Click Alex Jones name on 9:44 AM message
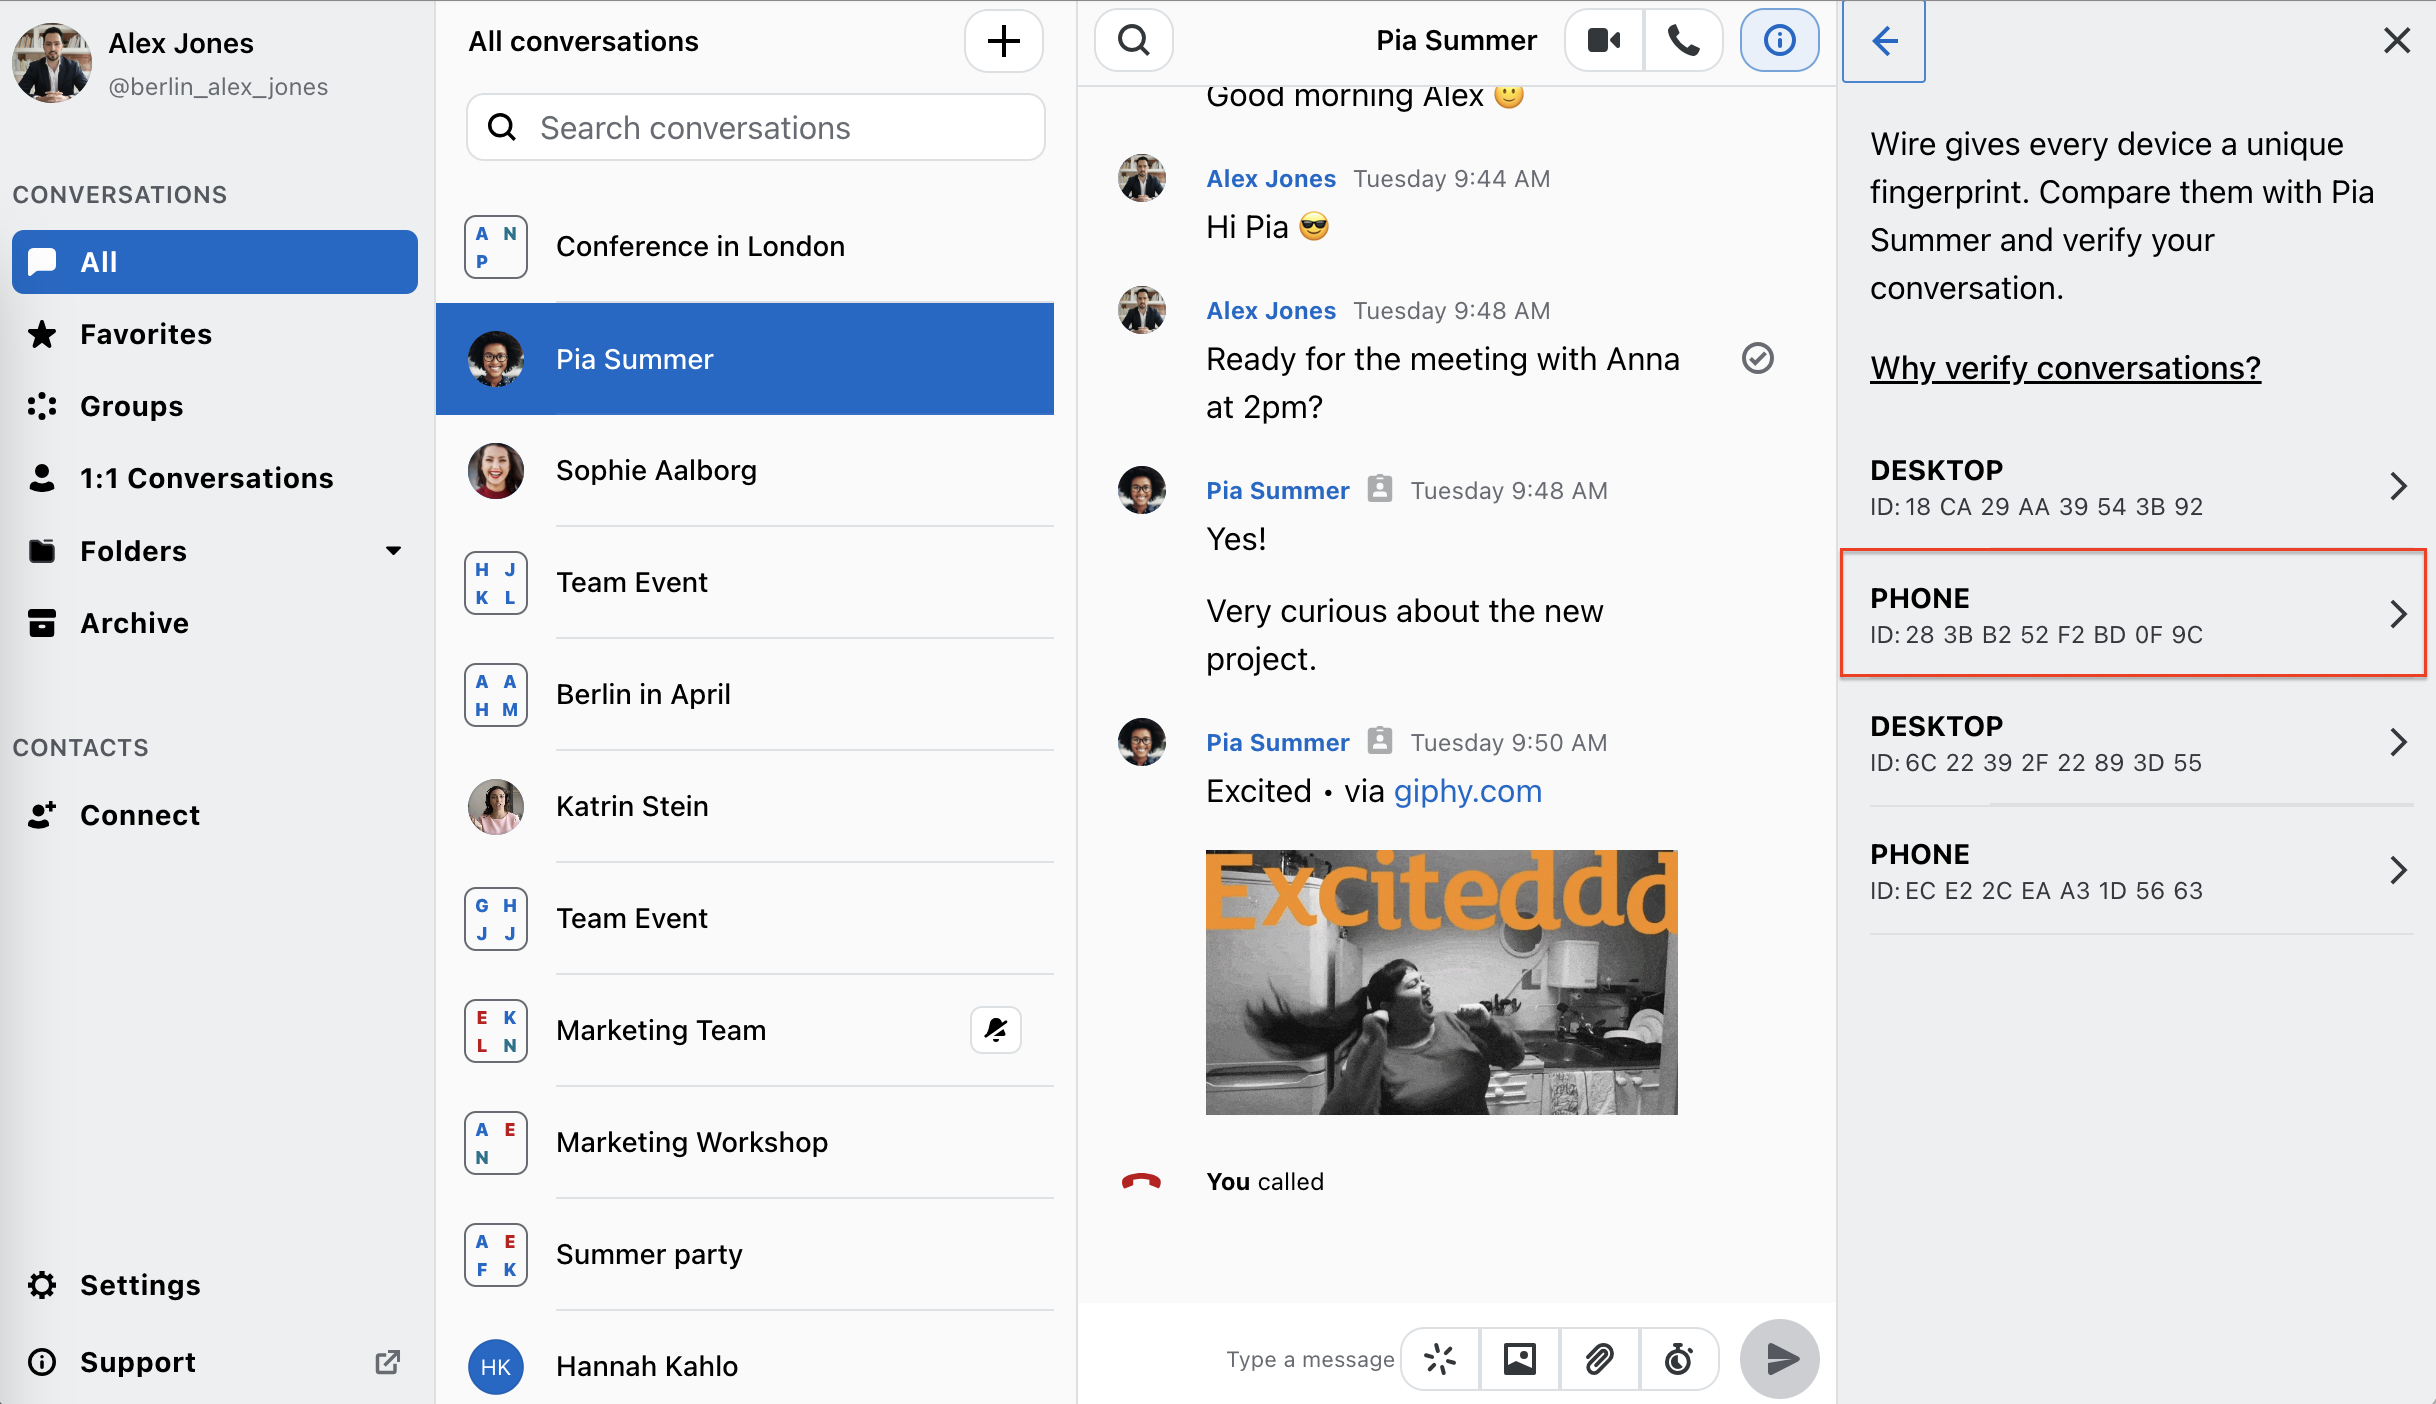2436x1404 pixels. pyautogui.click(x=1271, y=179)
